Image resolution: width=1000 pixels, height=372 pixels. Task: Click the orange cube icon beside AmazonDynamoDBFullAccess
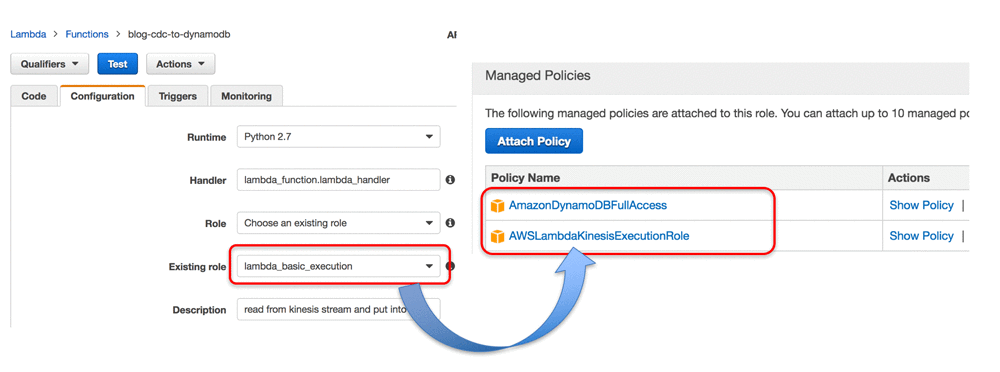tap(497, 205)
